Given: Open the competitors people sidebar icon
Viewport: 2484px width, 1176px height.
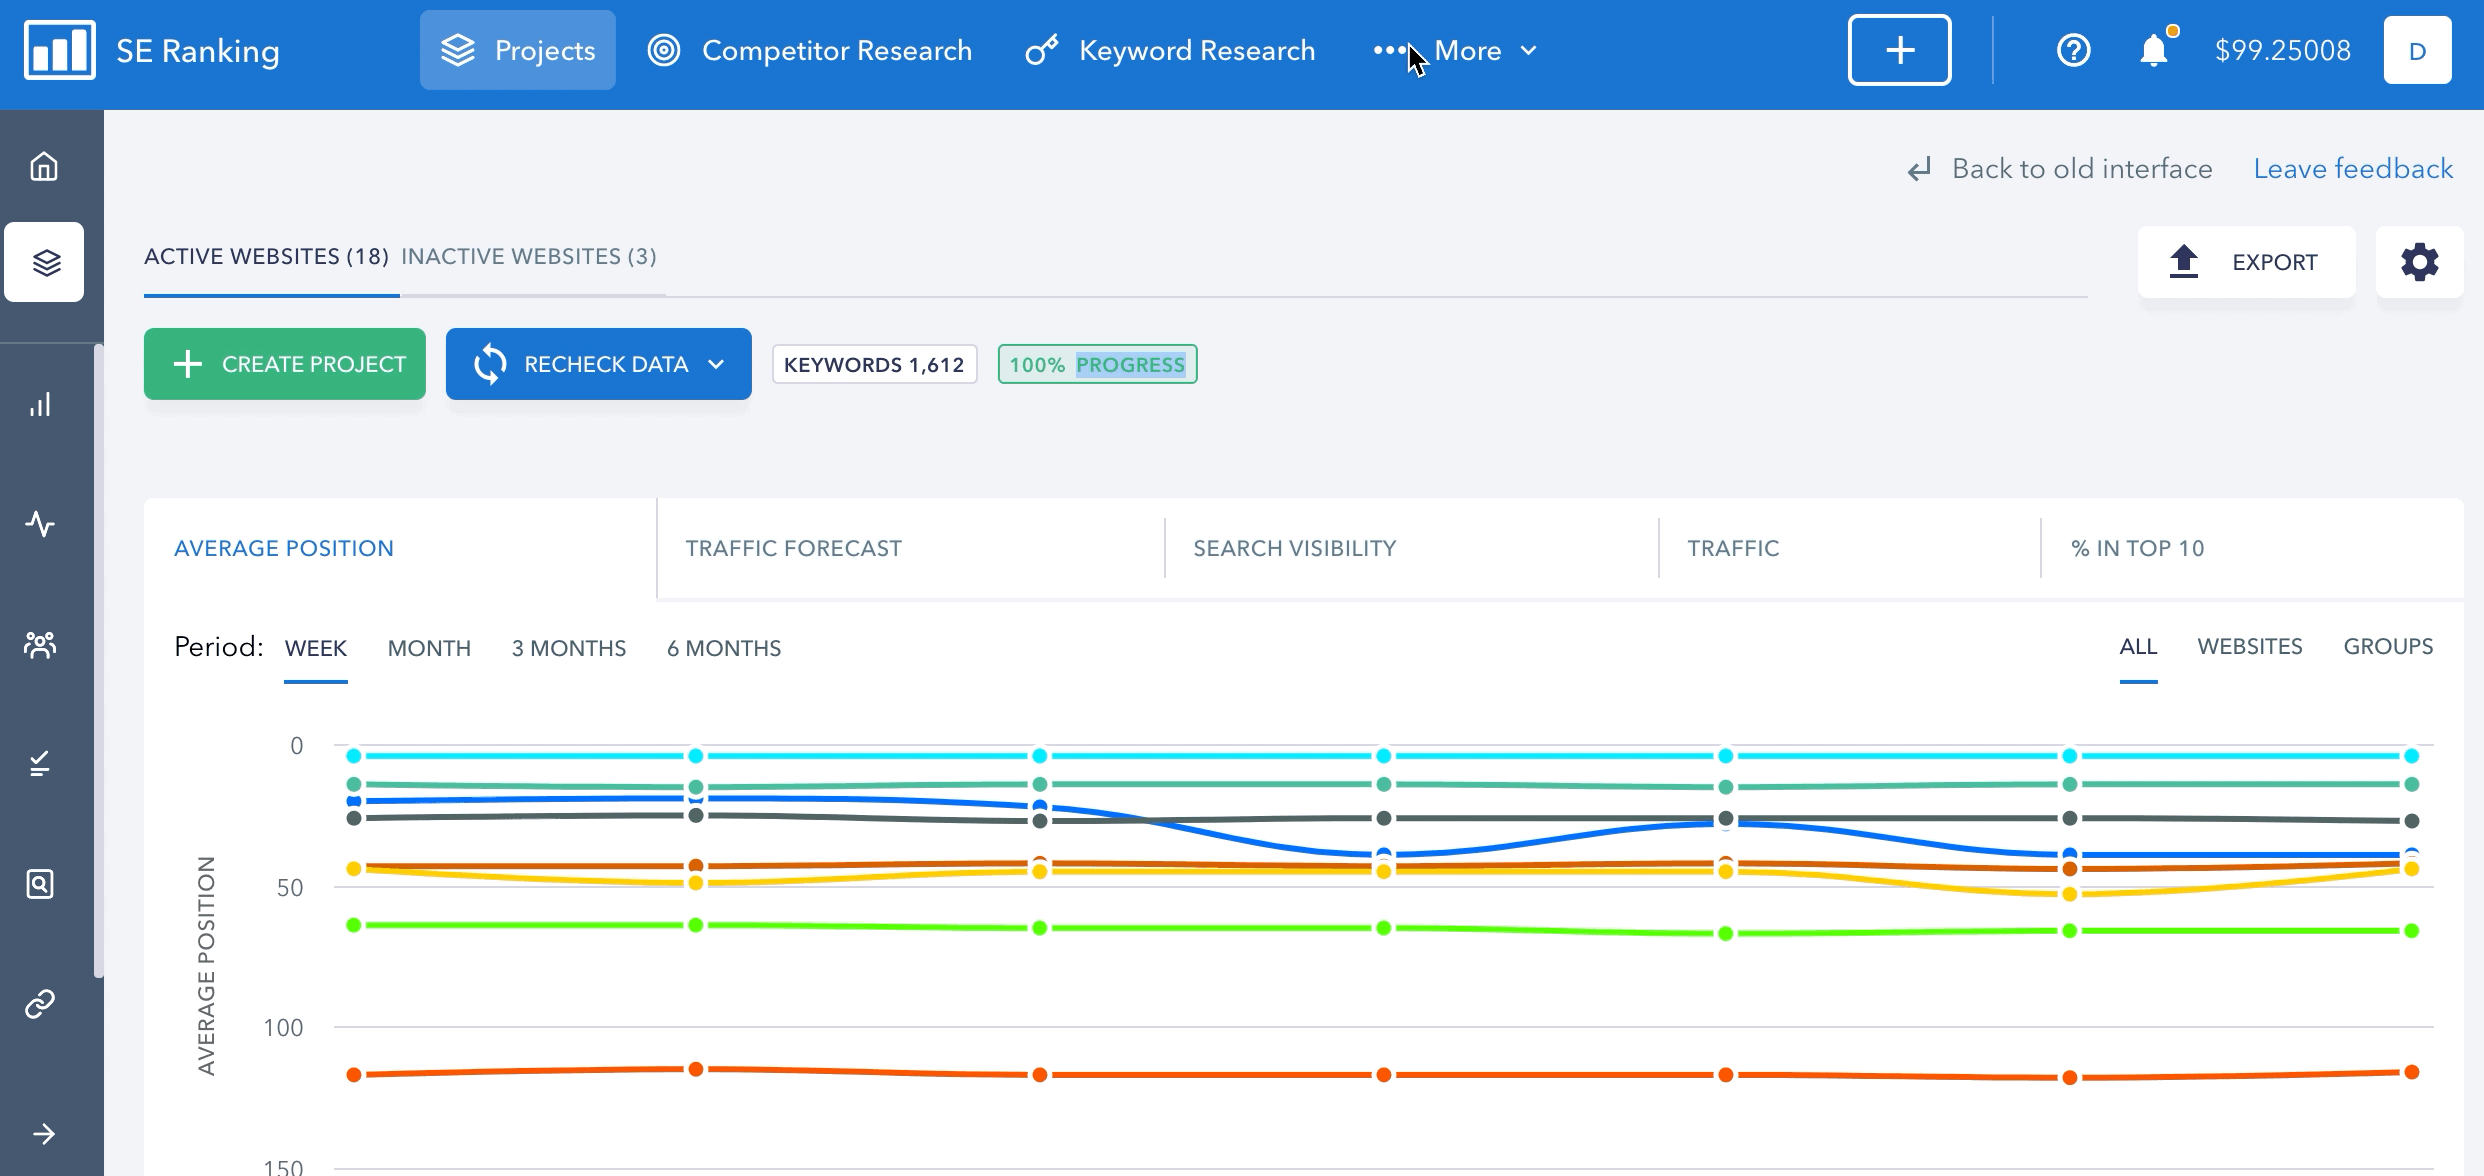Looking at the screenshot, I should tap(40, 645).
